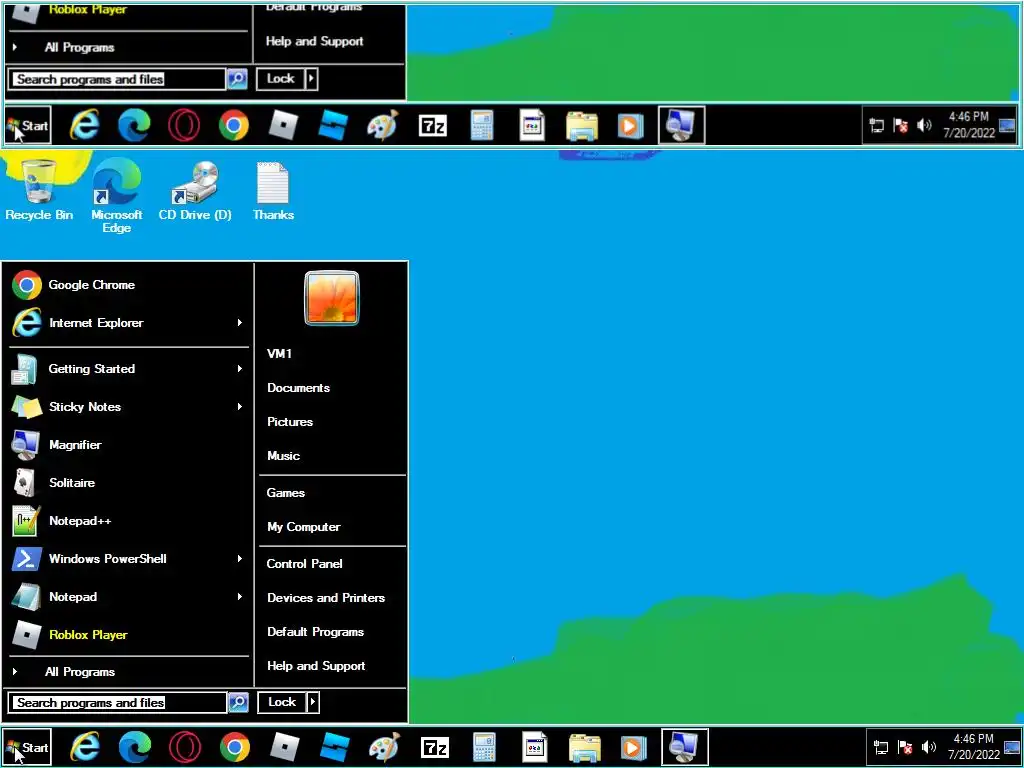
Task: Launch Notepad from the Start menu list
Action: [x=129, y=596]
